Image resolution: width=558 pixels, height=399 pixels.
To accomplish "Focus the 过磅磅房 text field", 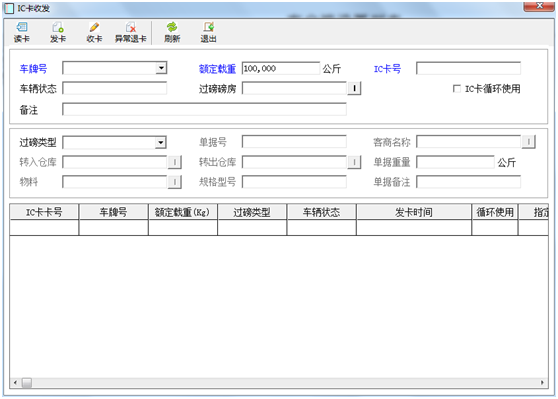I will pyautogui.click(x=294, y=88).
